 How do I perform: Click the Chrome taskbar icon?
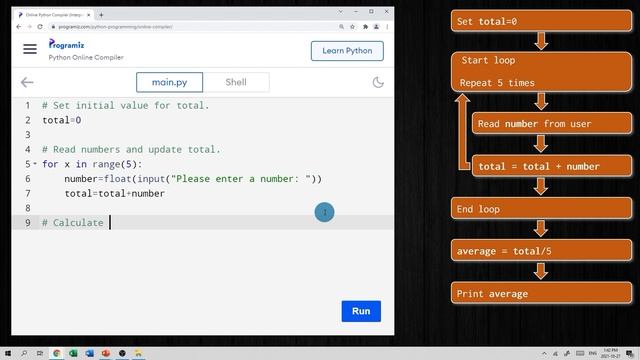57,353
